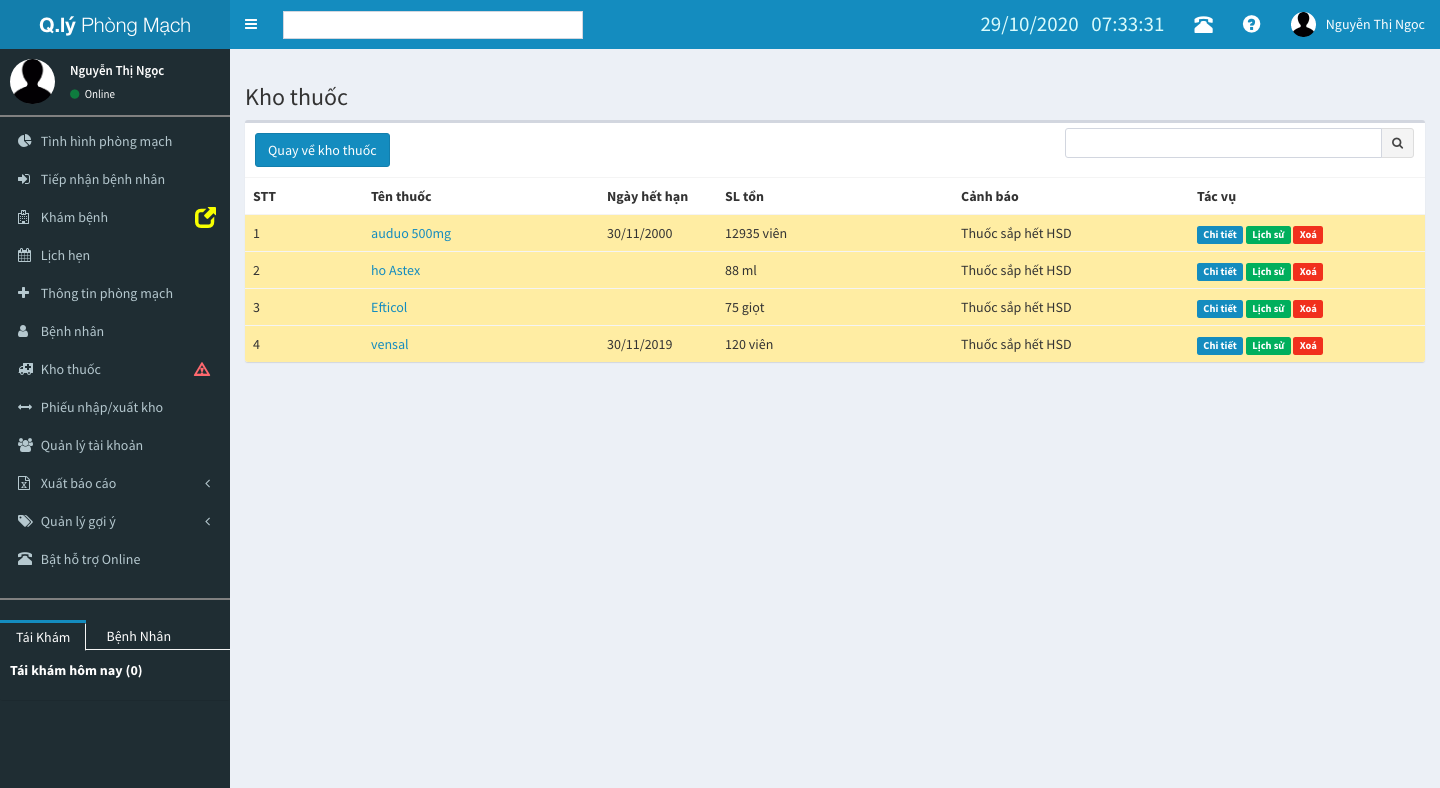The width and height of the screenshot is (1440, 788).
Task: Open the help question mark icon
Action: click(x=1251, y=24)
